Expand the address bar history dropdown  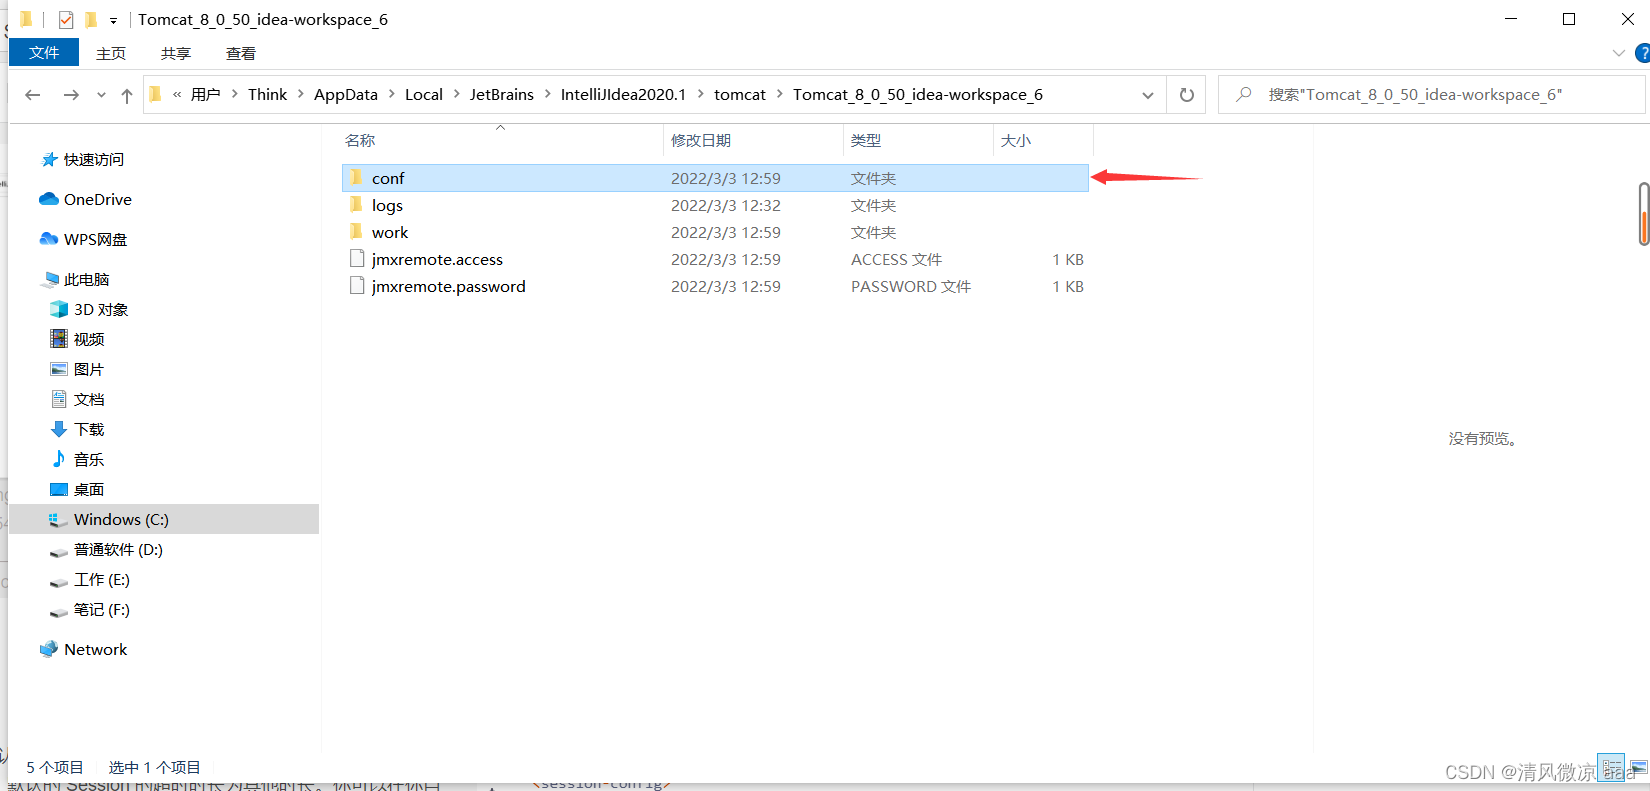[1148, 95]
